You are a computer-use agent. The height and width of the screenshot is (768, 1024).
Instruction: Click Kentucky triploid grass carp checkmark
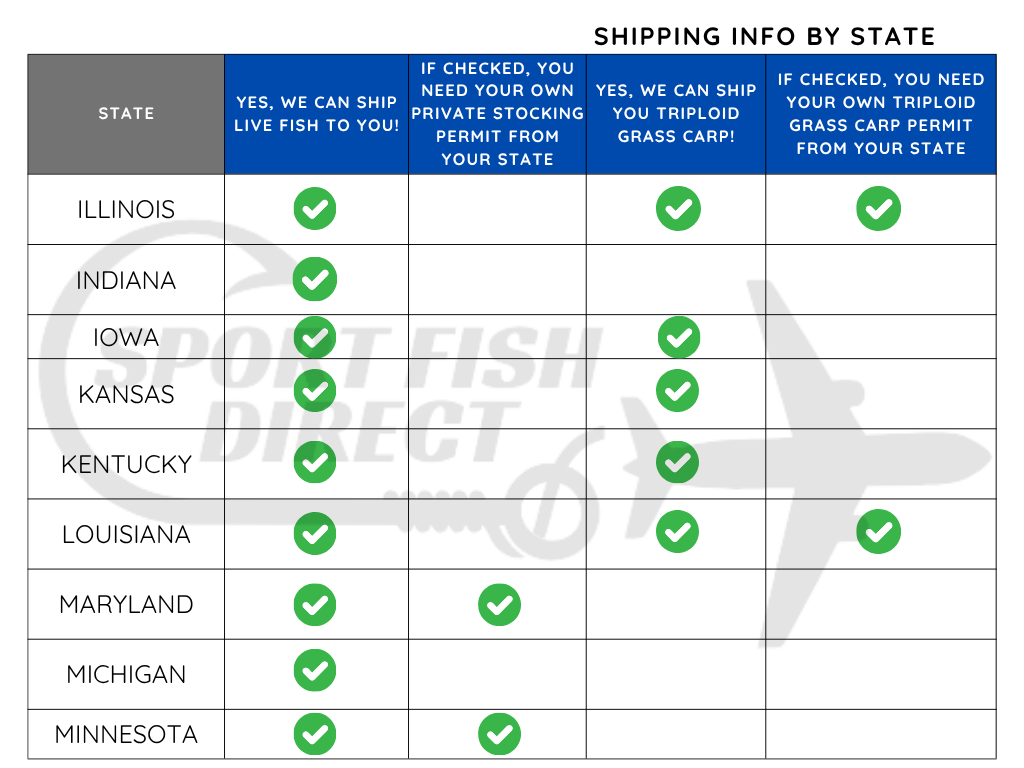tap(677, 462)
